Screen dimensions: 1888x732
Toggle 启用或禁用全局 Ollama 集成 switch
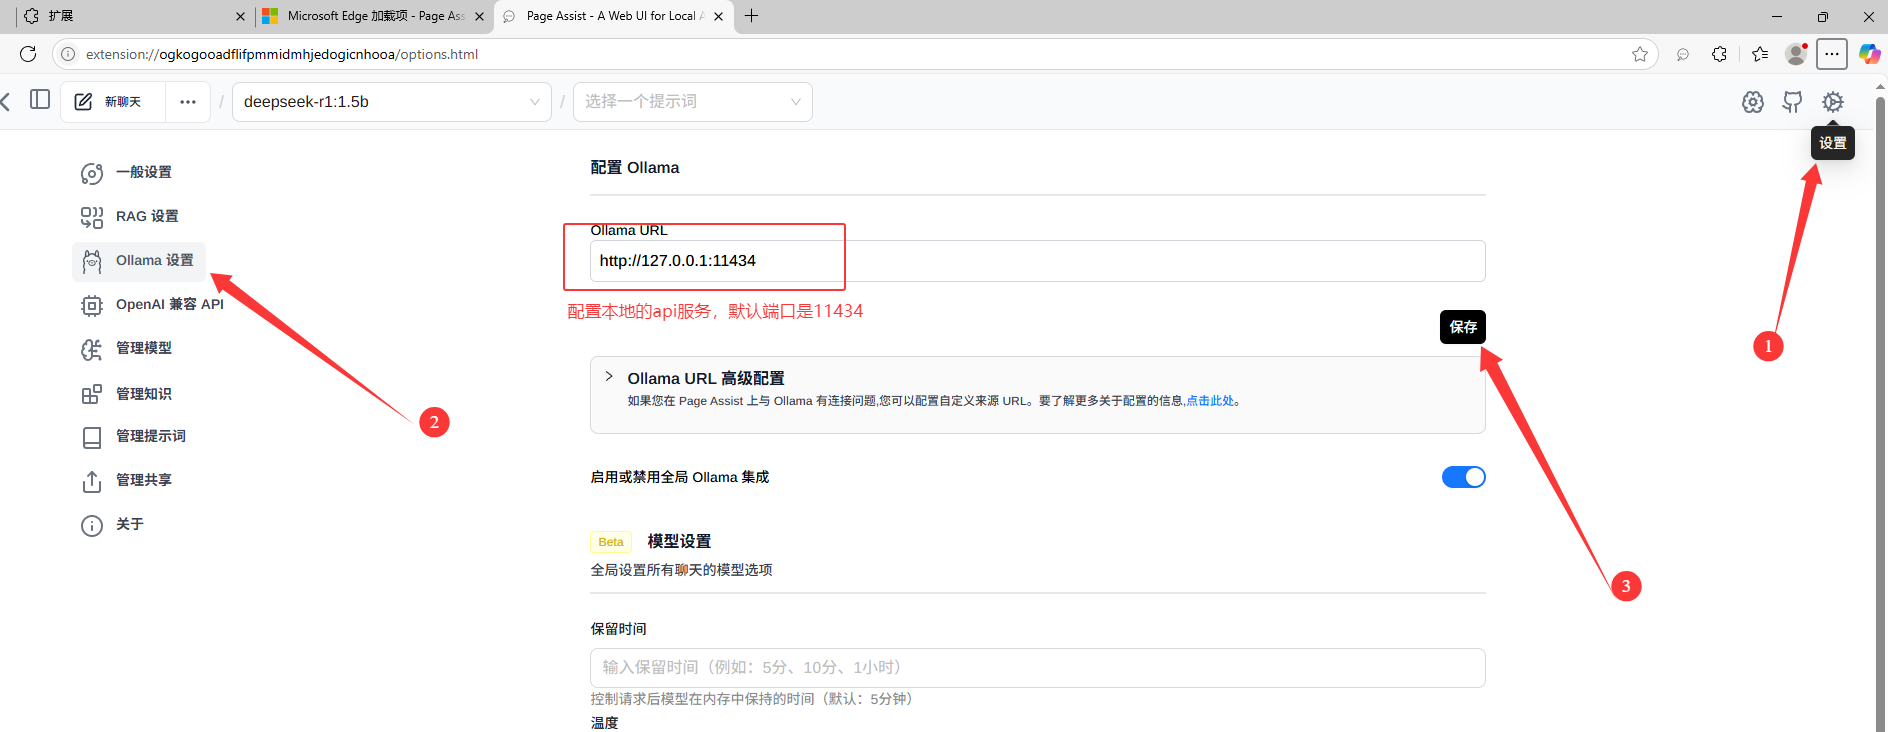tap(1463, 477)
